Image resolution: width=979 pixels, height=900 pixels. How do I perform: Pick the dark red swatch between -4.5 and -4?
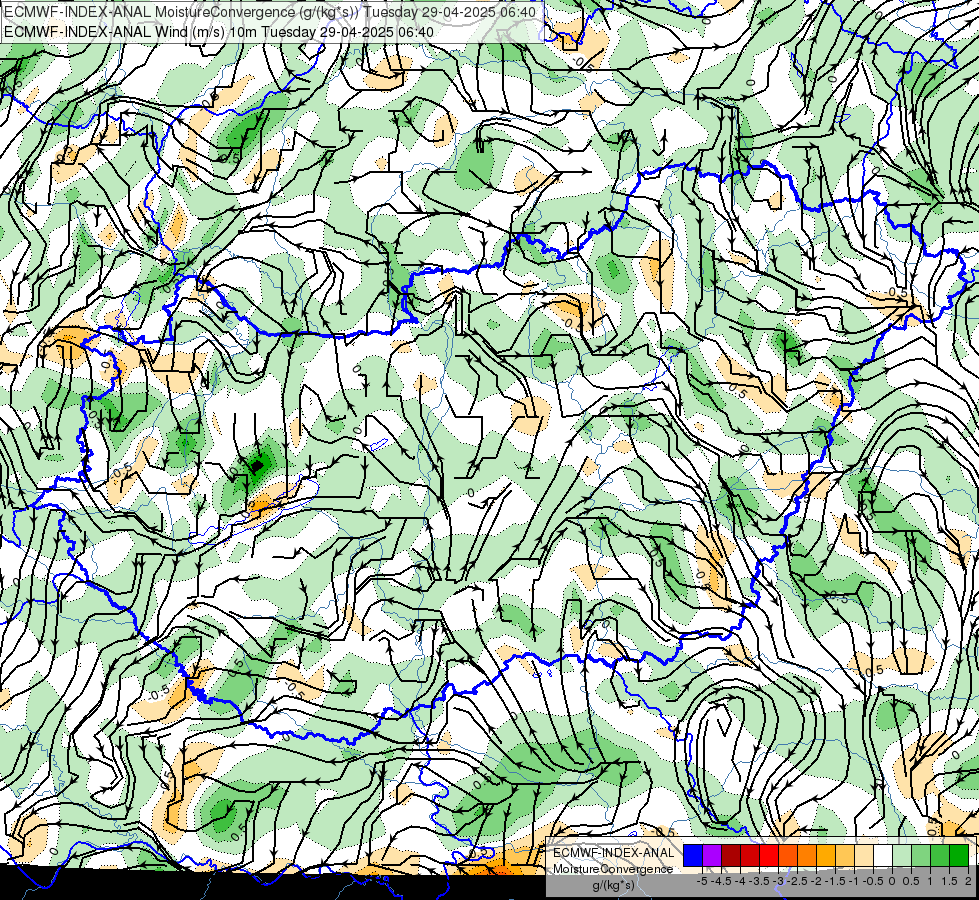(731, 855)
